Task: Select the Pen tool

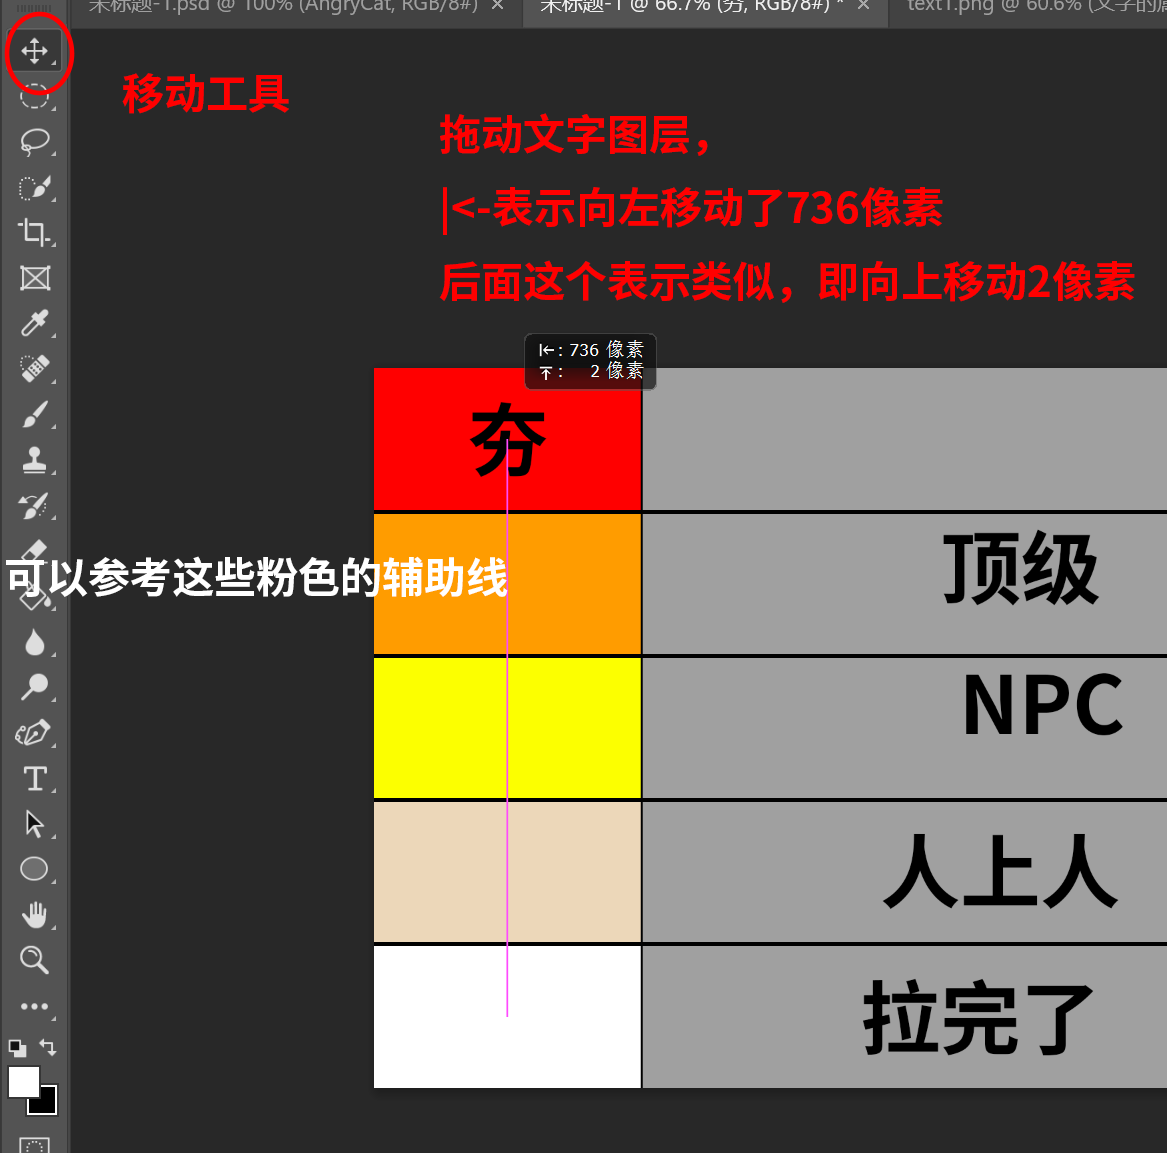Action: [34, 733]
